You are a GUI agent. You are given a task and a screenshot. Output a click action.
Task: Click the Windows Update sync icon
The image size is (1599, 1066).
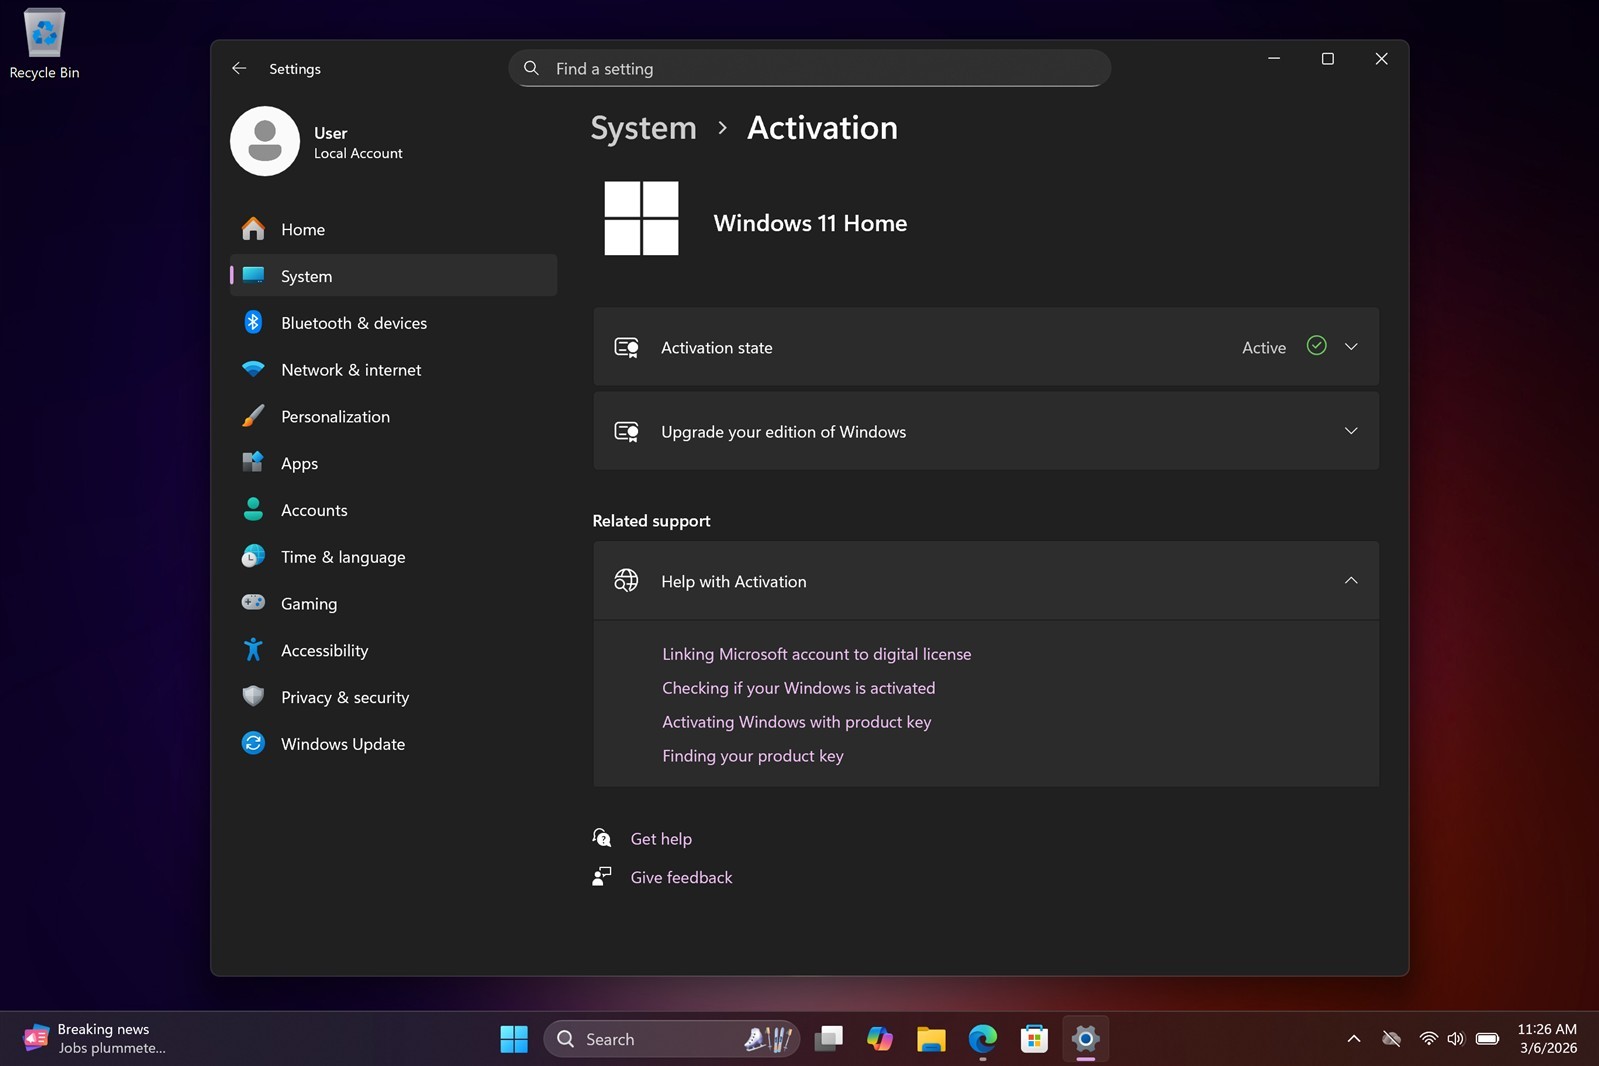coord(254,743)
